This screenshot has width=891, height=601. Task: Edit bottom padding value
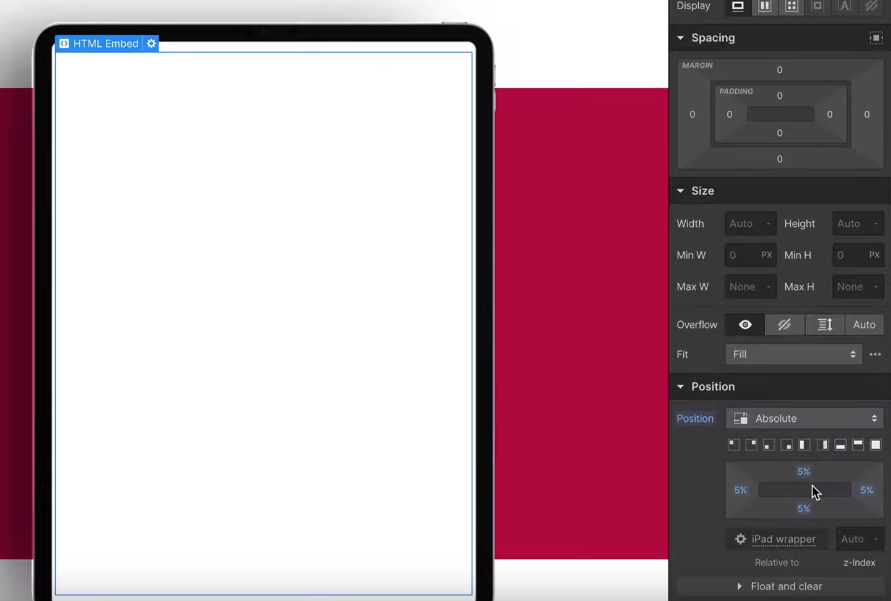coord(780,133)
